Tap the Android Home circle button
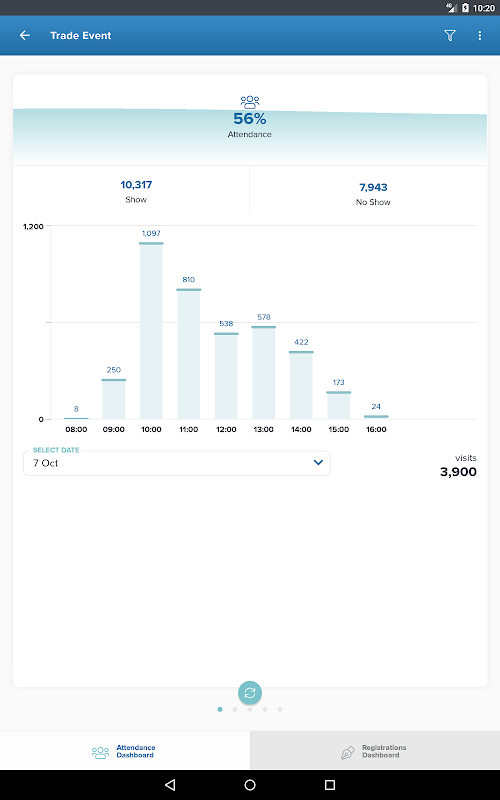Viewport: 500px width, 800px height. [250, 785]
